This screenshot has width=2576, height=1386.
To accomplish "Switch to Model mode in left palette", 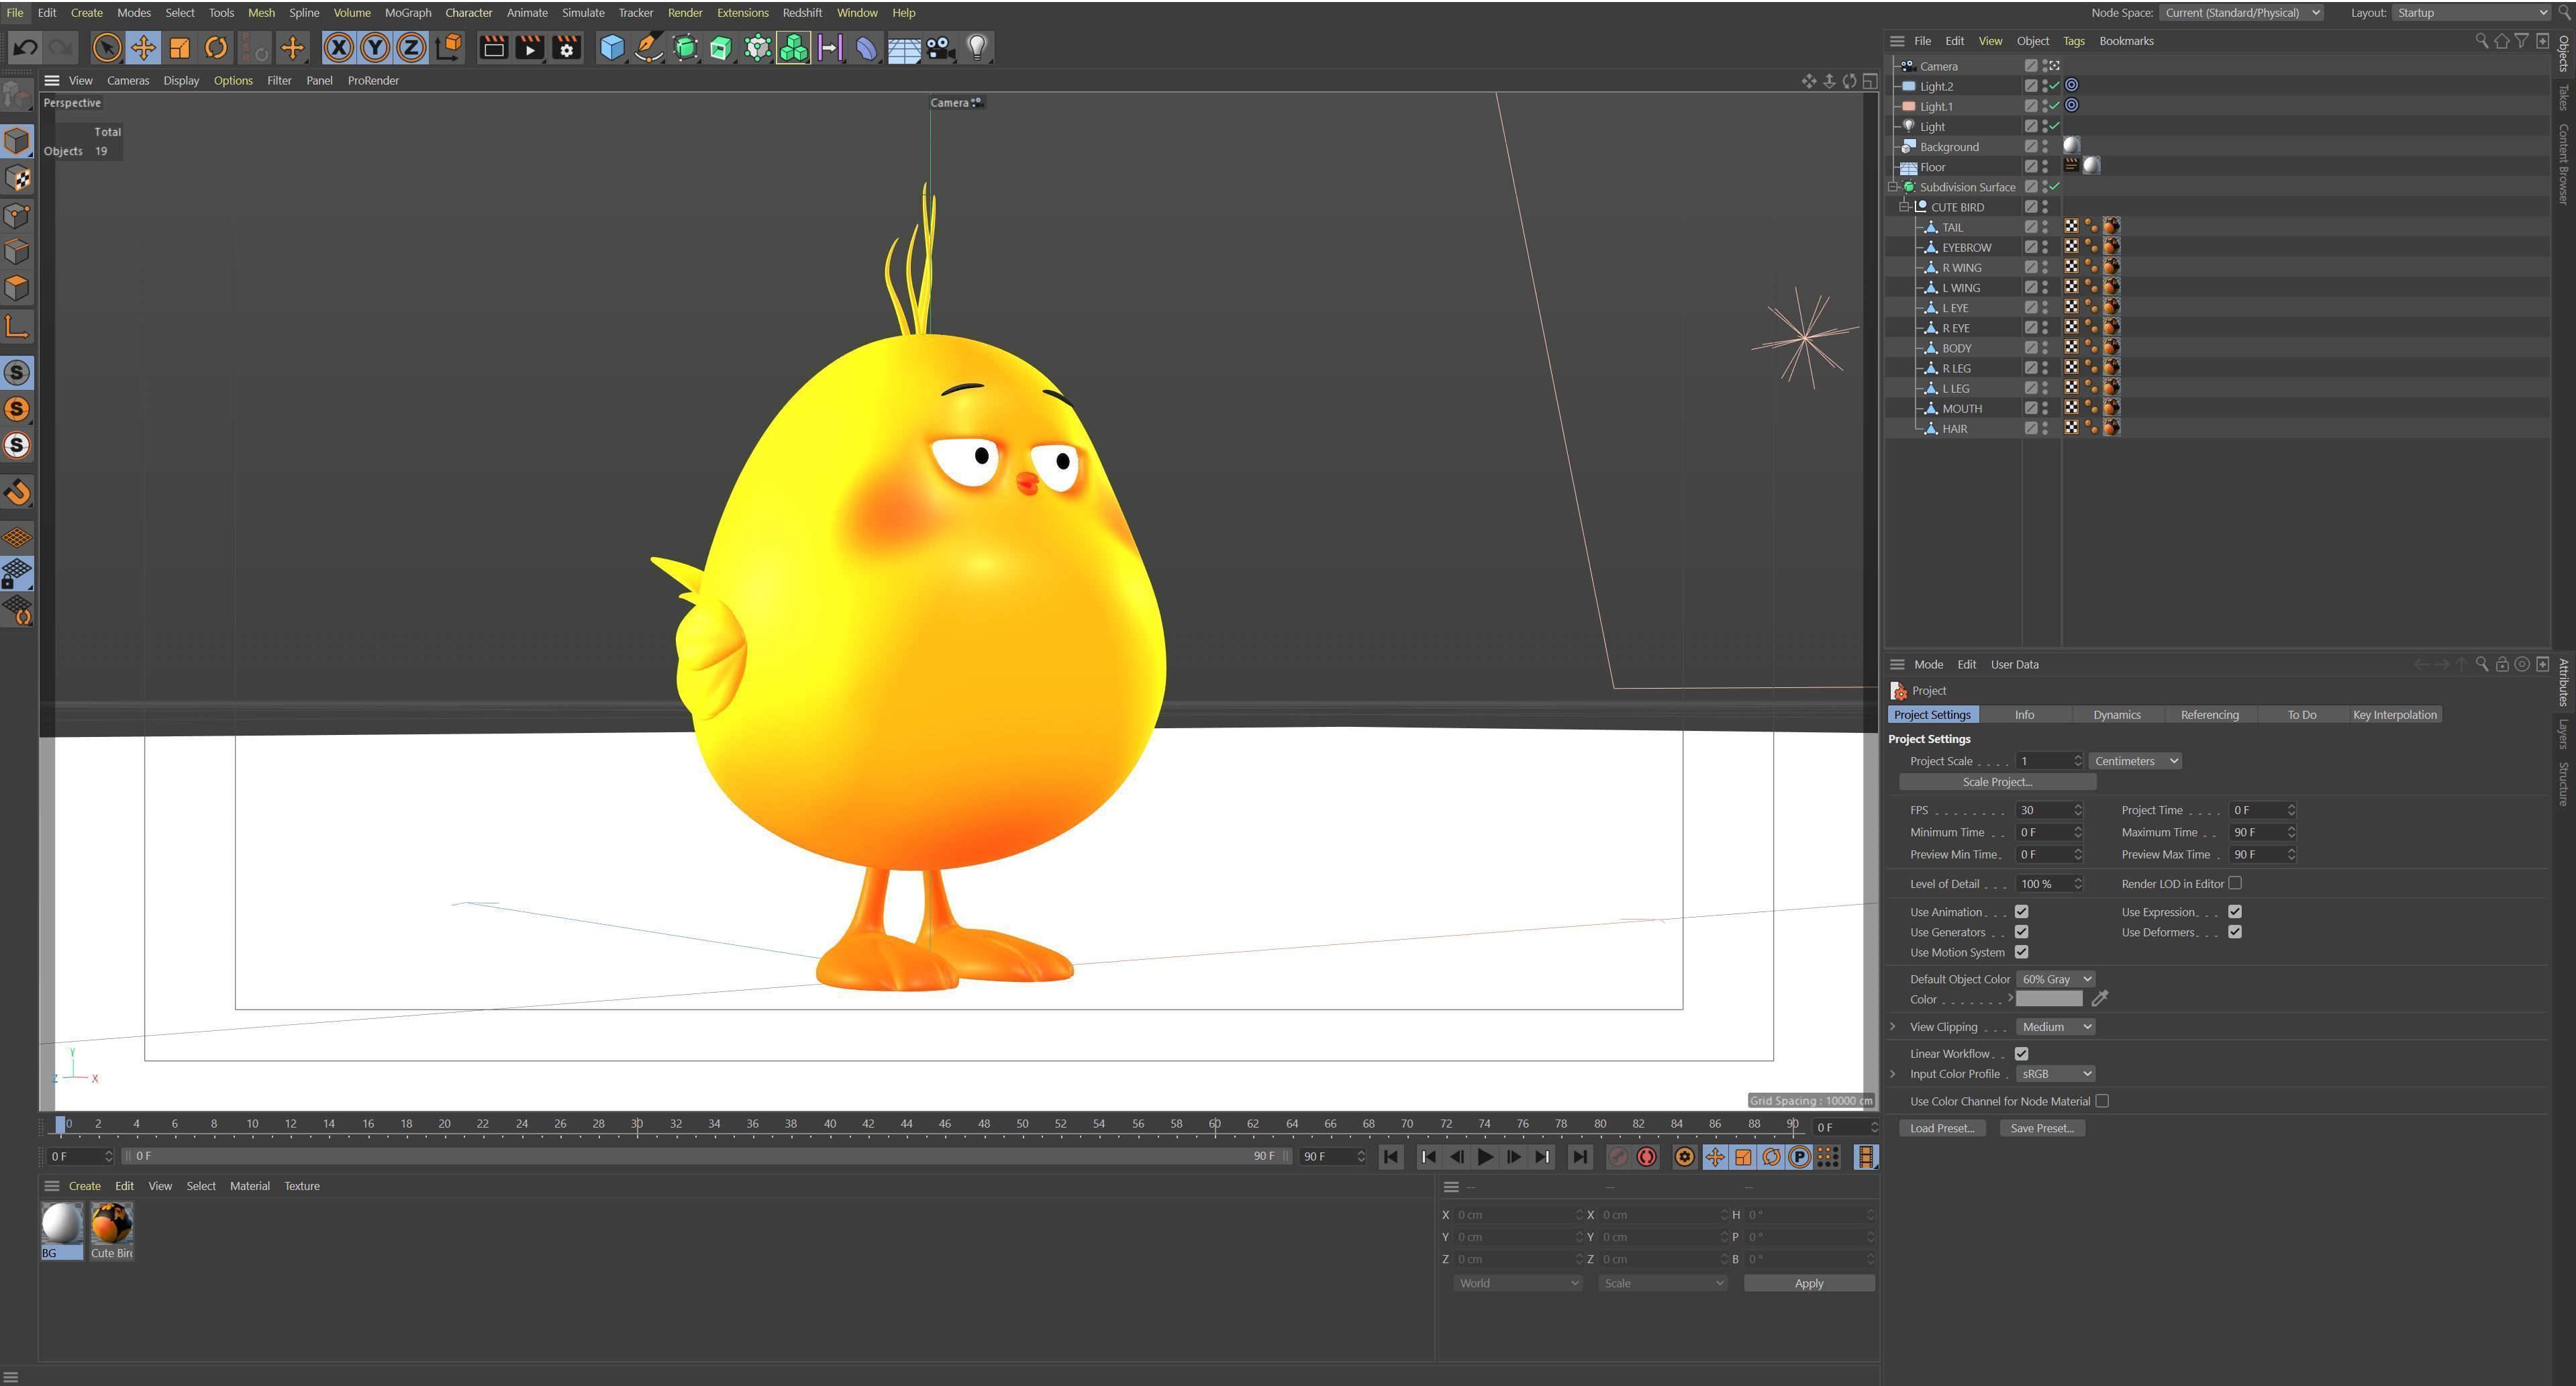I will (17, 141).
